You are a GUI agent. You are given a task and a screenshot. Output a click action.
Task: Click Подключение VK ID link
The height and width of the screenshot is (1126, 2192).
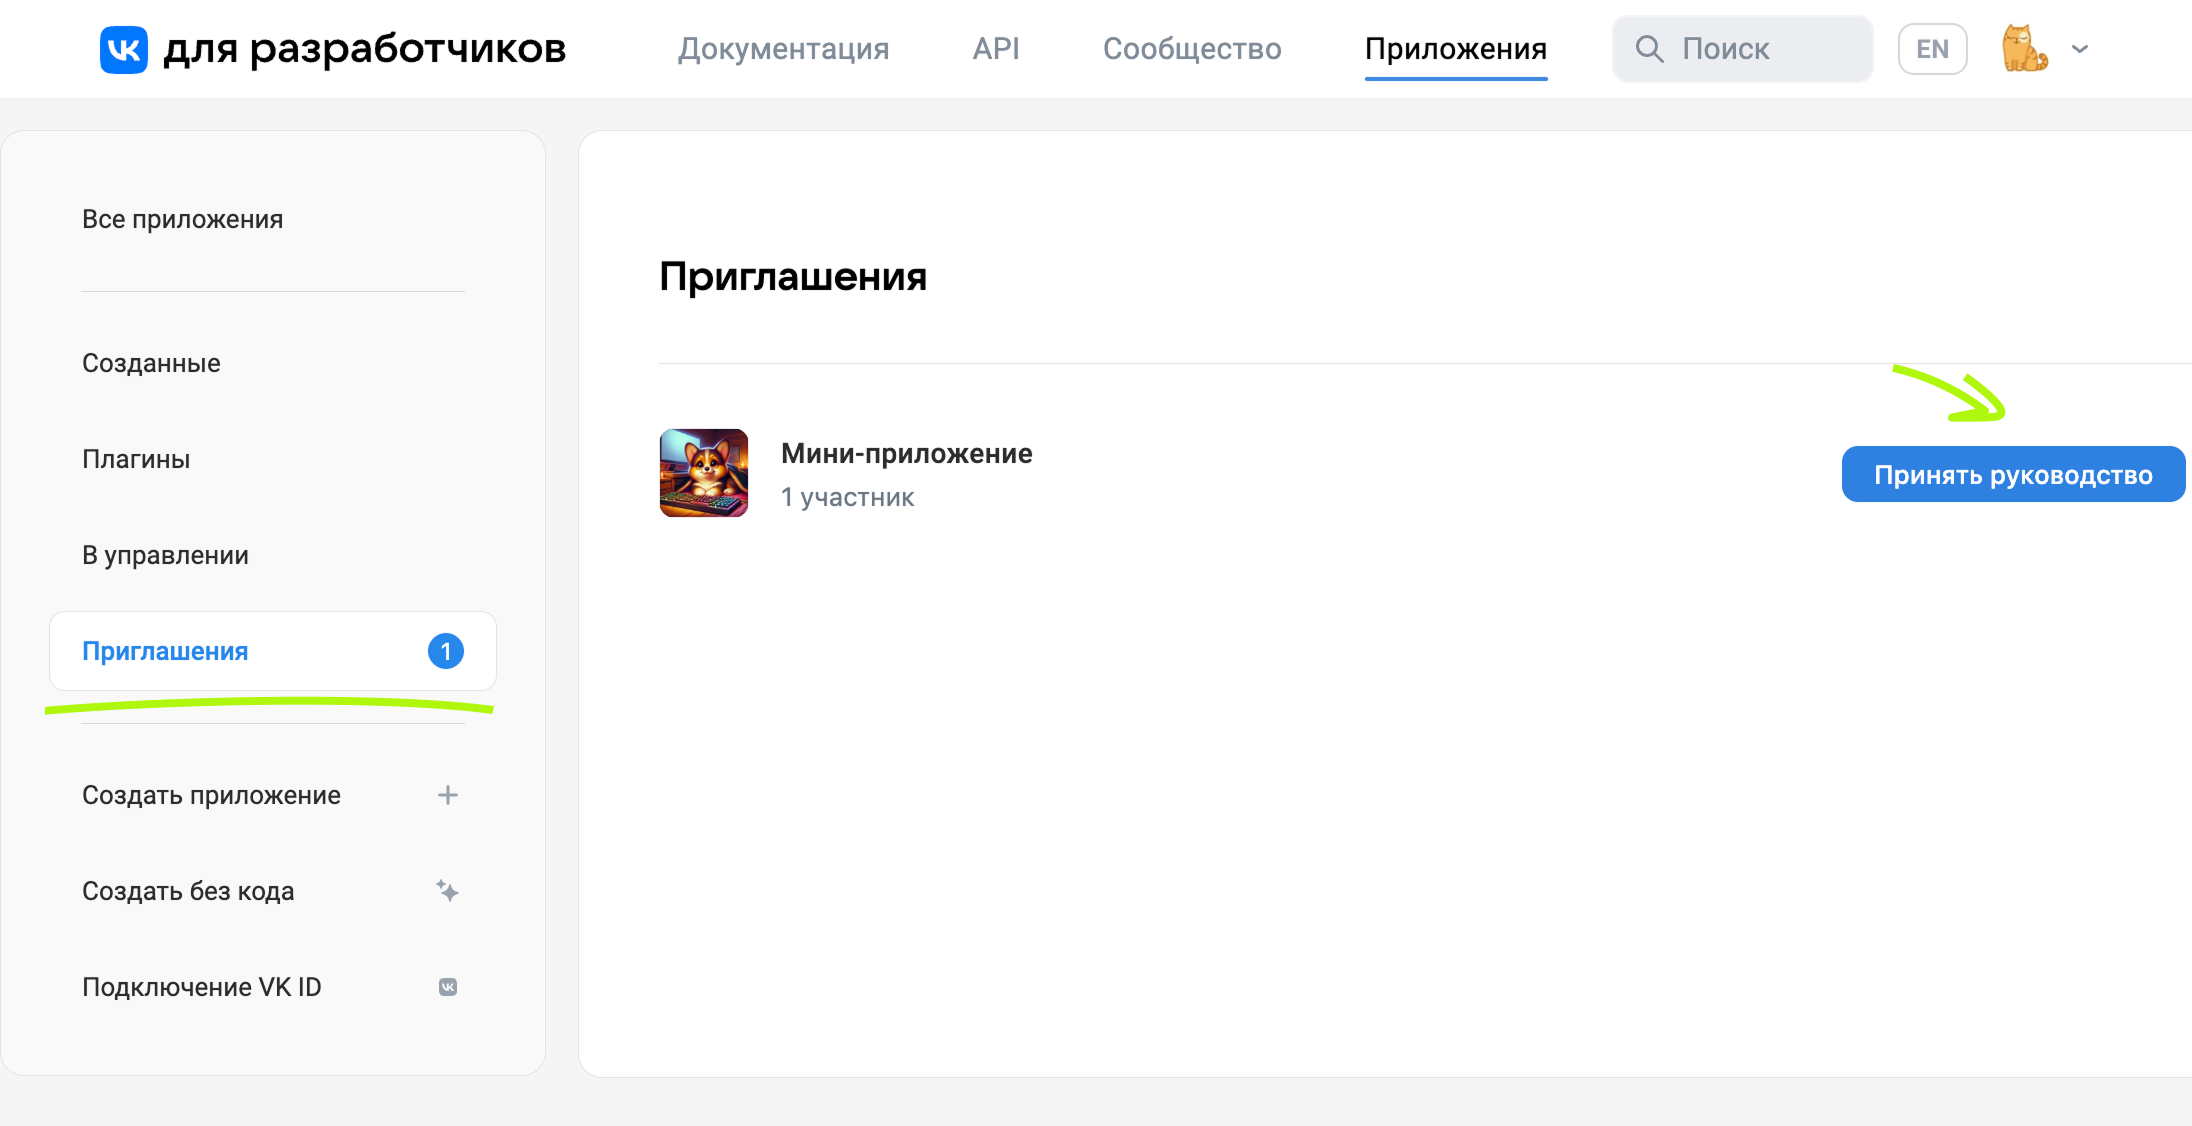[x=202, y=987]
